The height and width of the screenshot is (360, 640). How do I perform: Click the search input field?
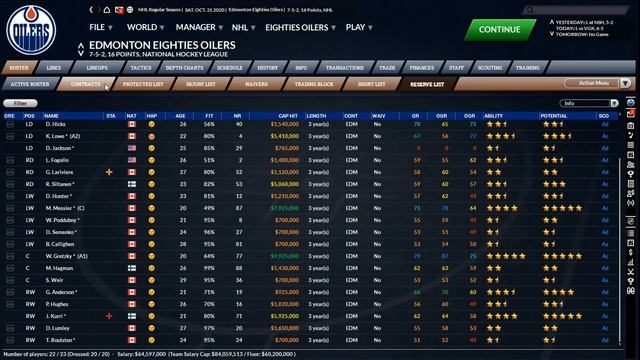[x=576, y=10]
